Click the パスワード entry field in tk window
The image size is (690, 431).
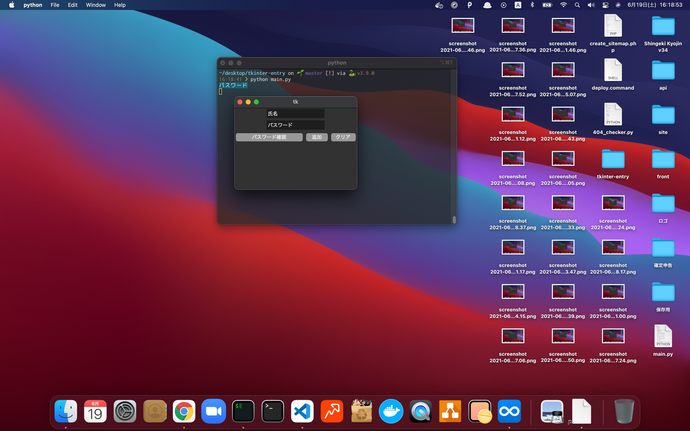(x=295, y=125)
